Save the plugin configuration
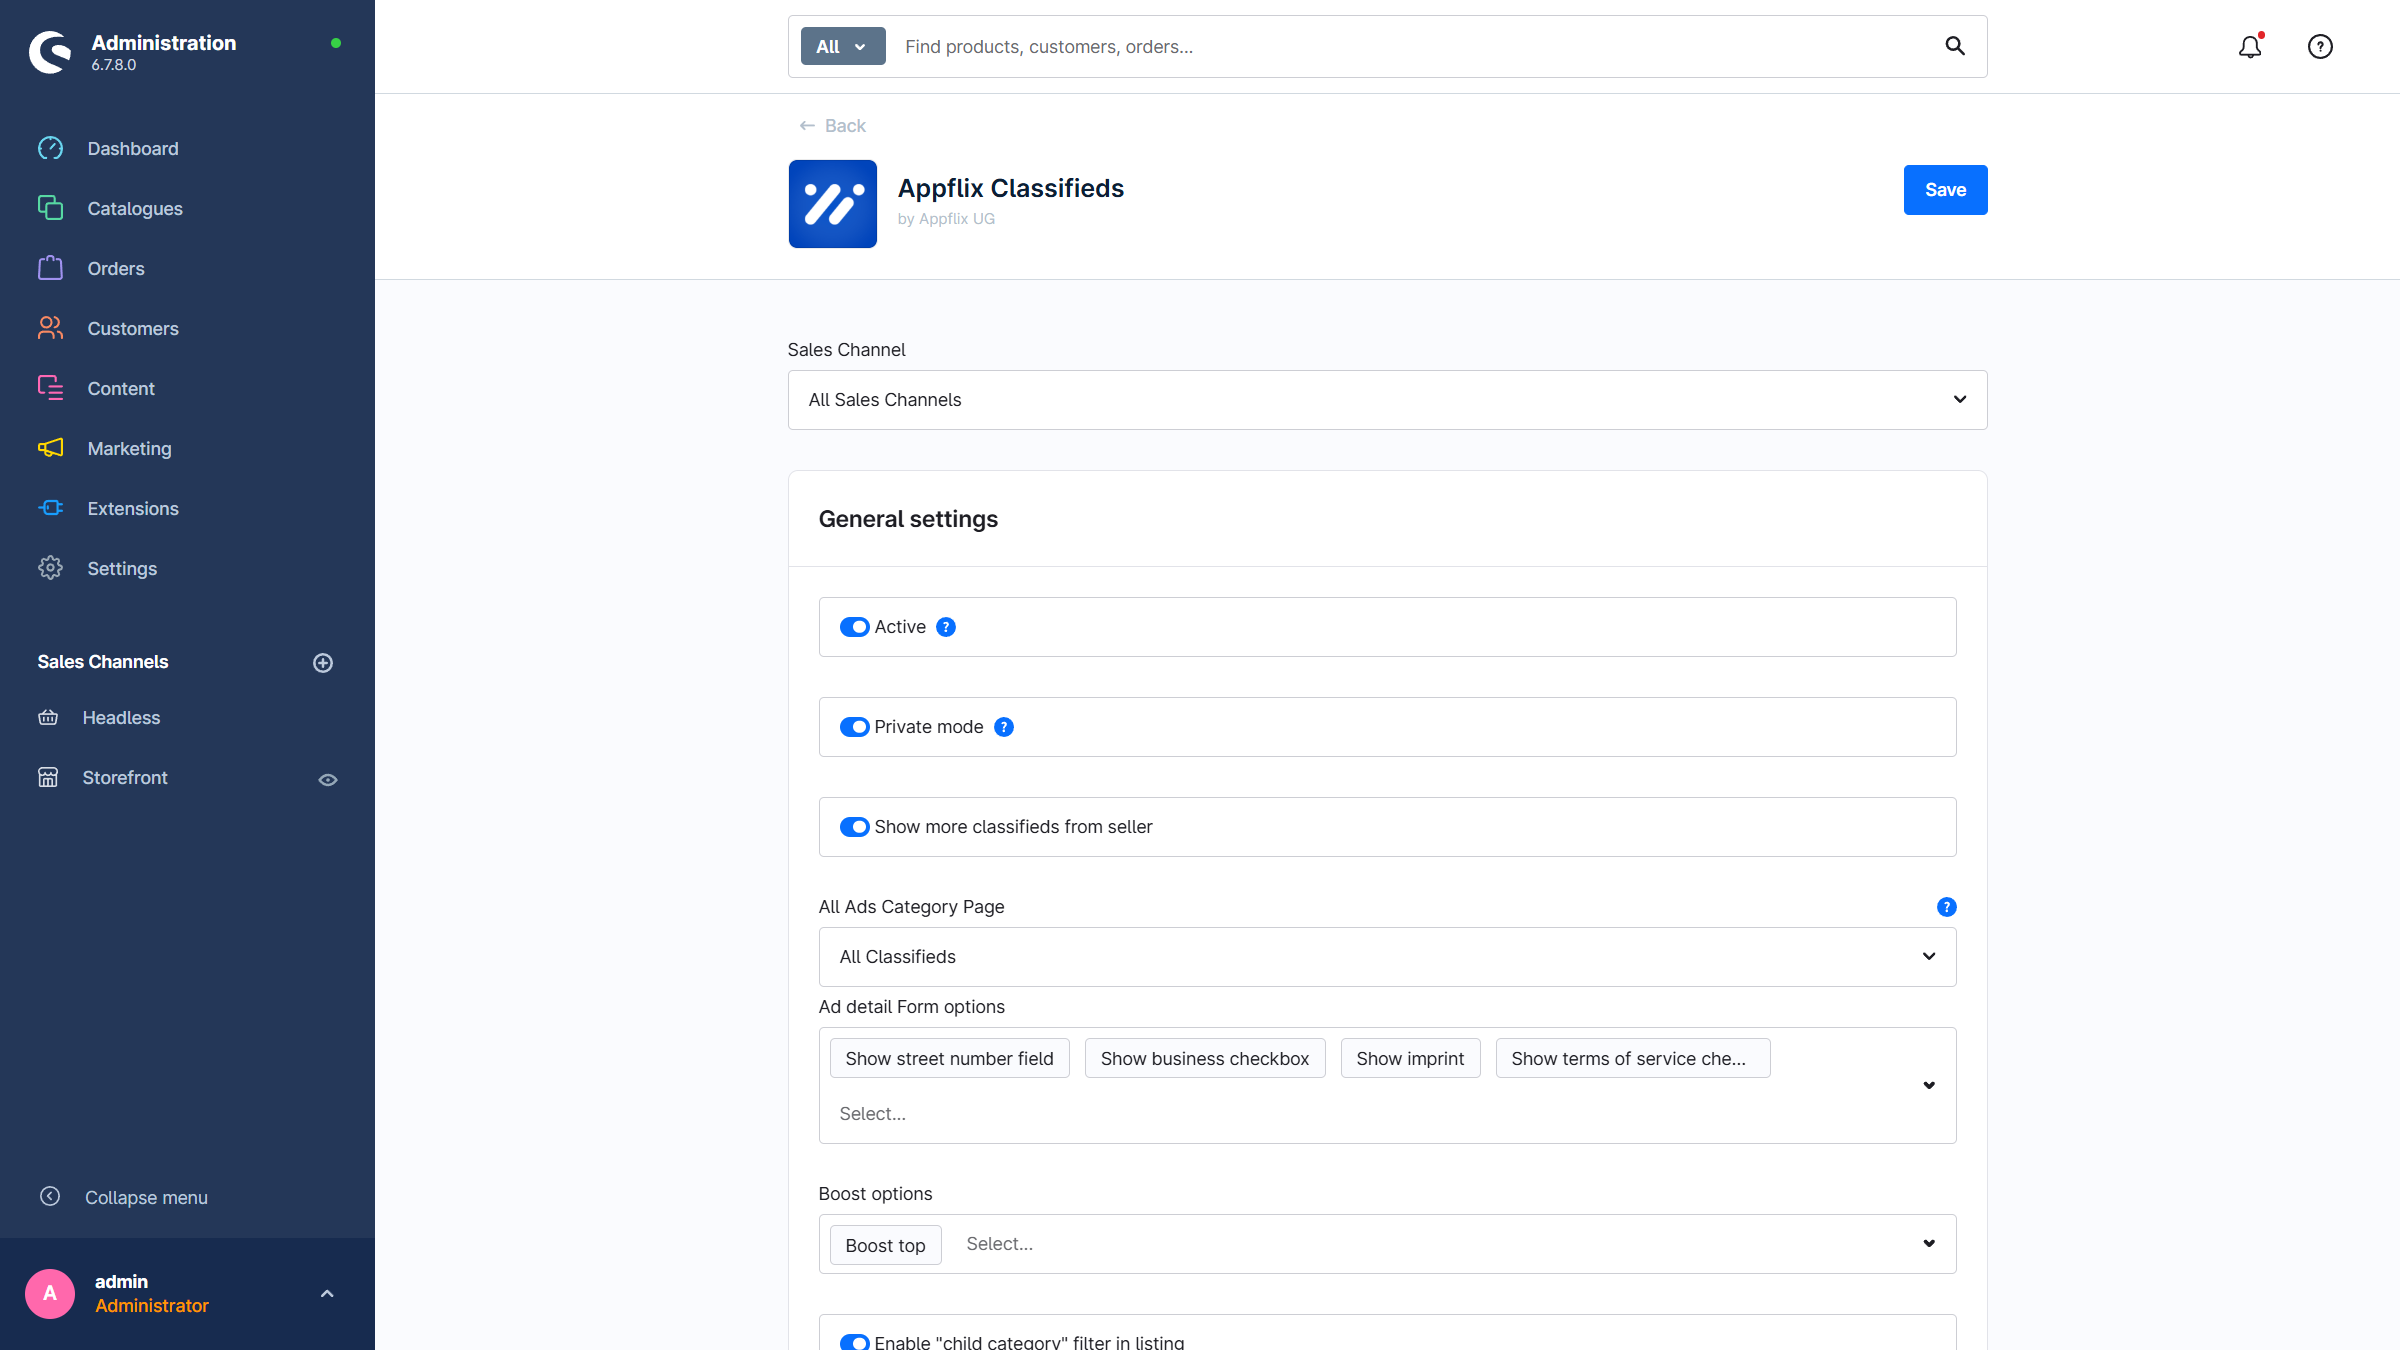The height and width of the screenshot is (1350, 2400). pos(1944,190)
